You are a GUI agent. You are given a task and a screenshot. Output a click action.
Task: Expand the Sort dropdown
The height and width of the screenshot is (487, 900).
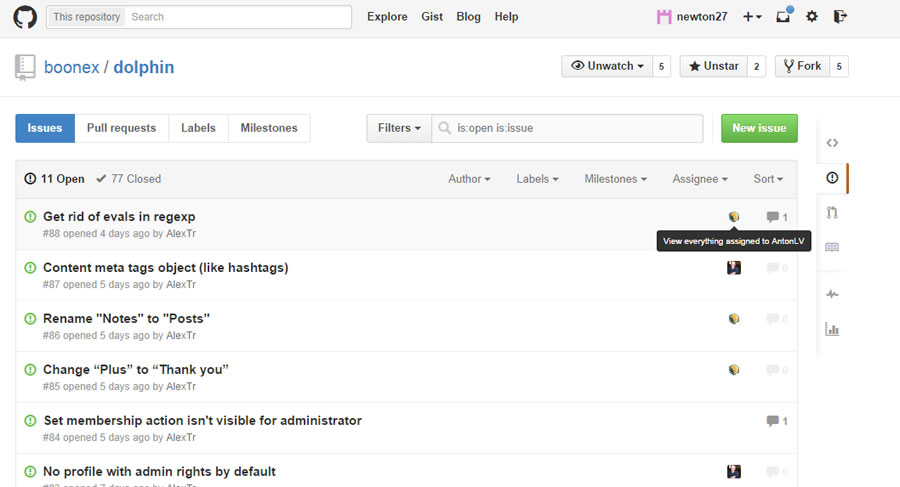coord(768,179)
